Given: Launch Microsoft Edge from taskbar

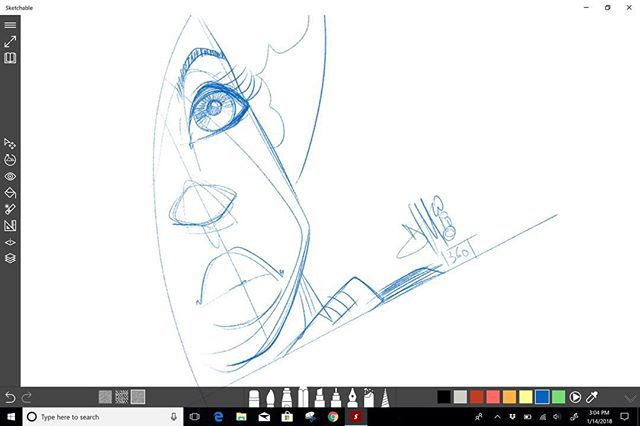Looking at the screenshot, I should click(x=218, y=417).
